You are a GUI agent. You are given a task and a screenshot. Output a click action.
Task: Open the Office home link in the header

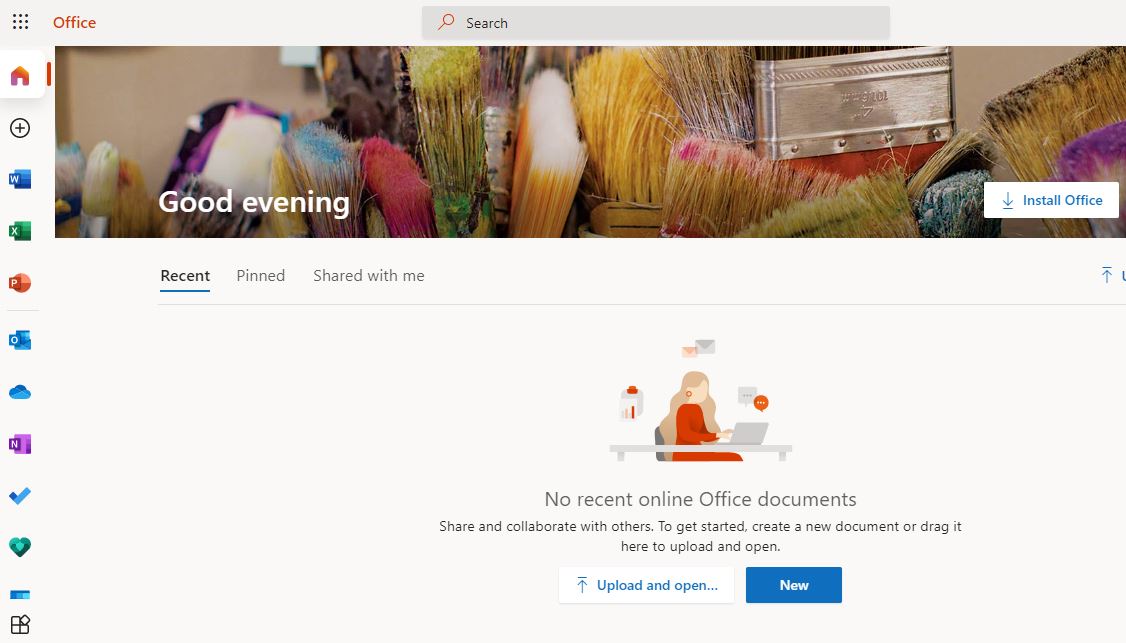click(74, 22)
